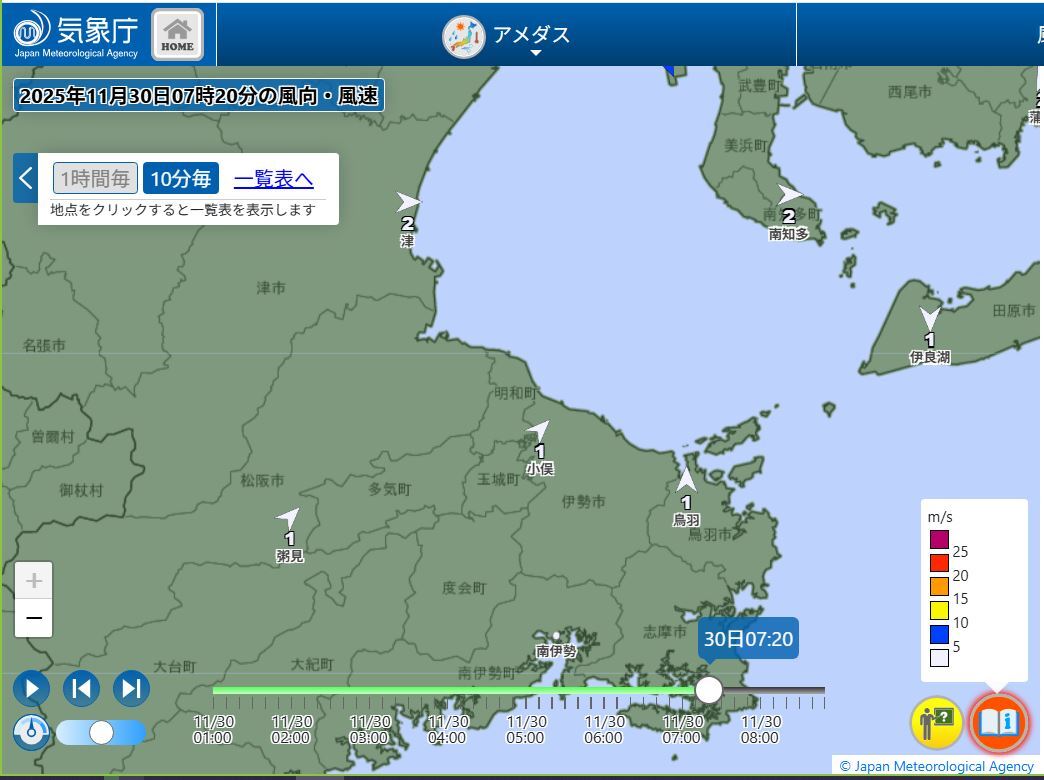This screenshot has height=780, width=1044.
Task: Step back to the previous time frame
Action: coord(81,688)
